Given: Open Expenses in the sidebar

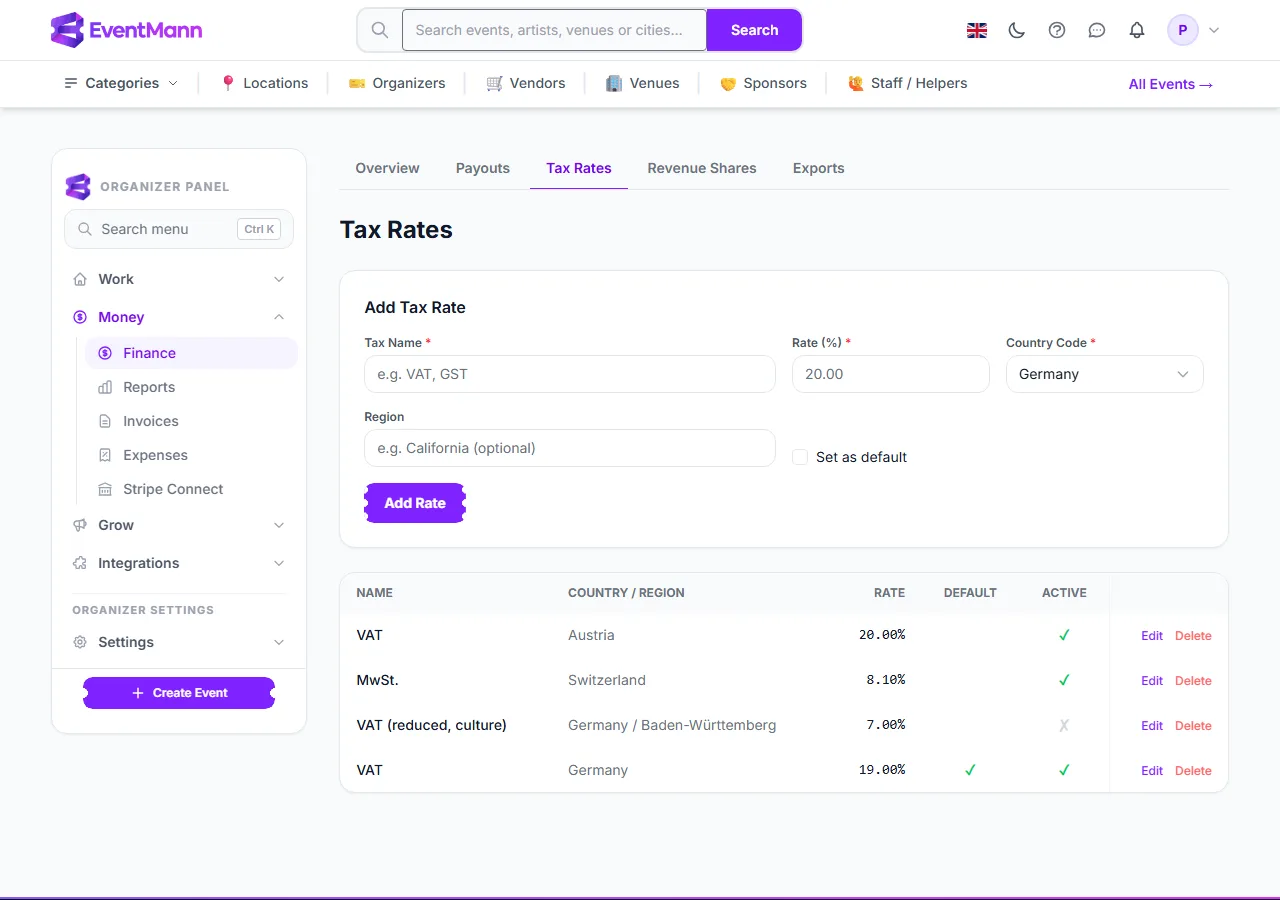Looking at the screenshot, I should [x=191, y=455].
